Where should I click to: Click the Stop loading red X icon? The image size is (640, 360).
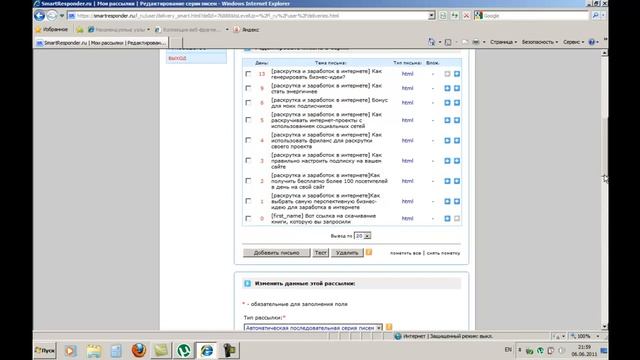click(466, 16)
